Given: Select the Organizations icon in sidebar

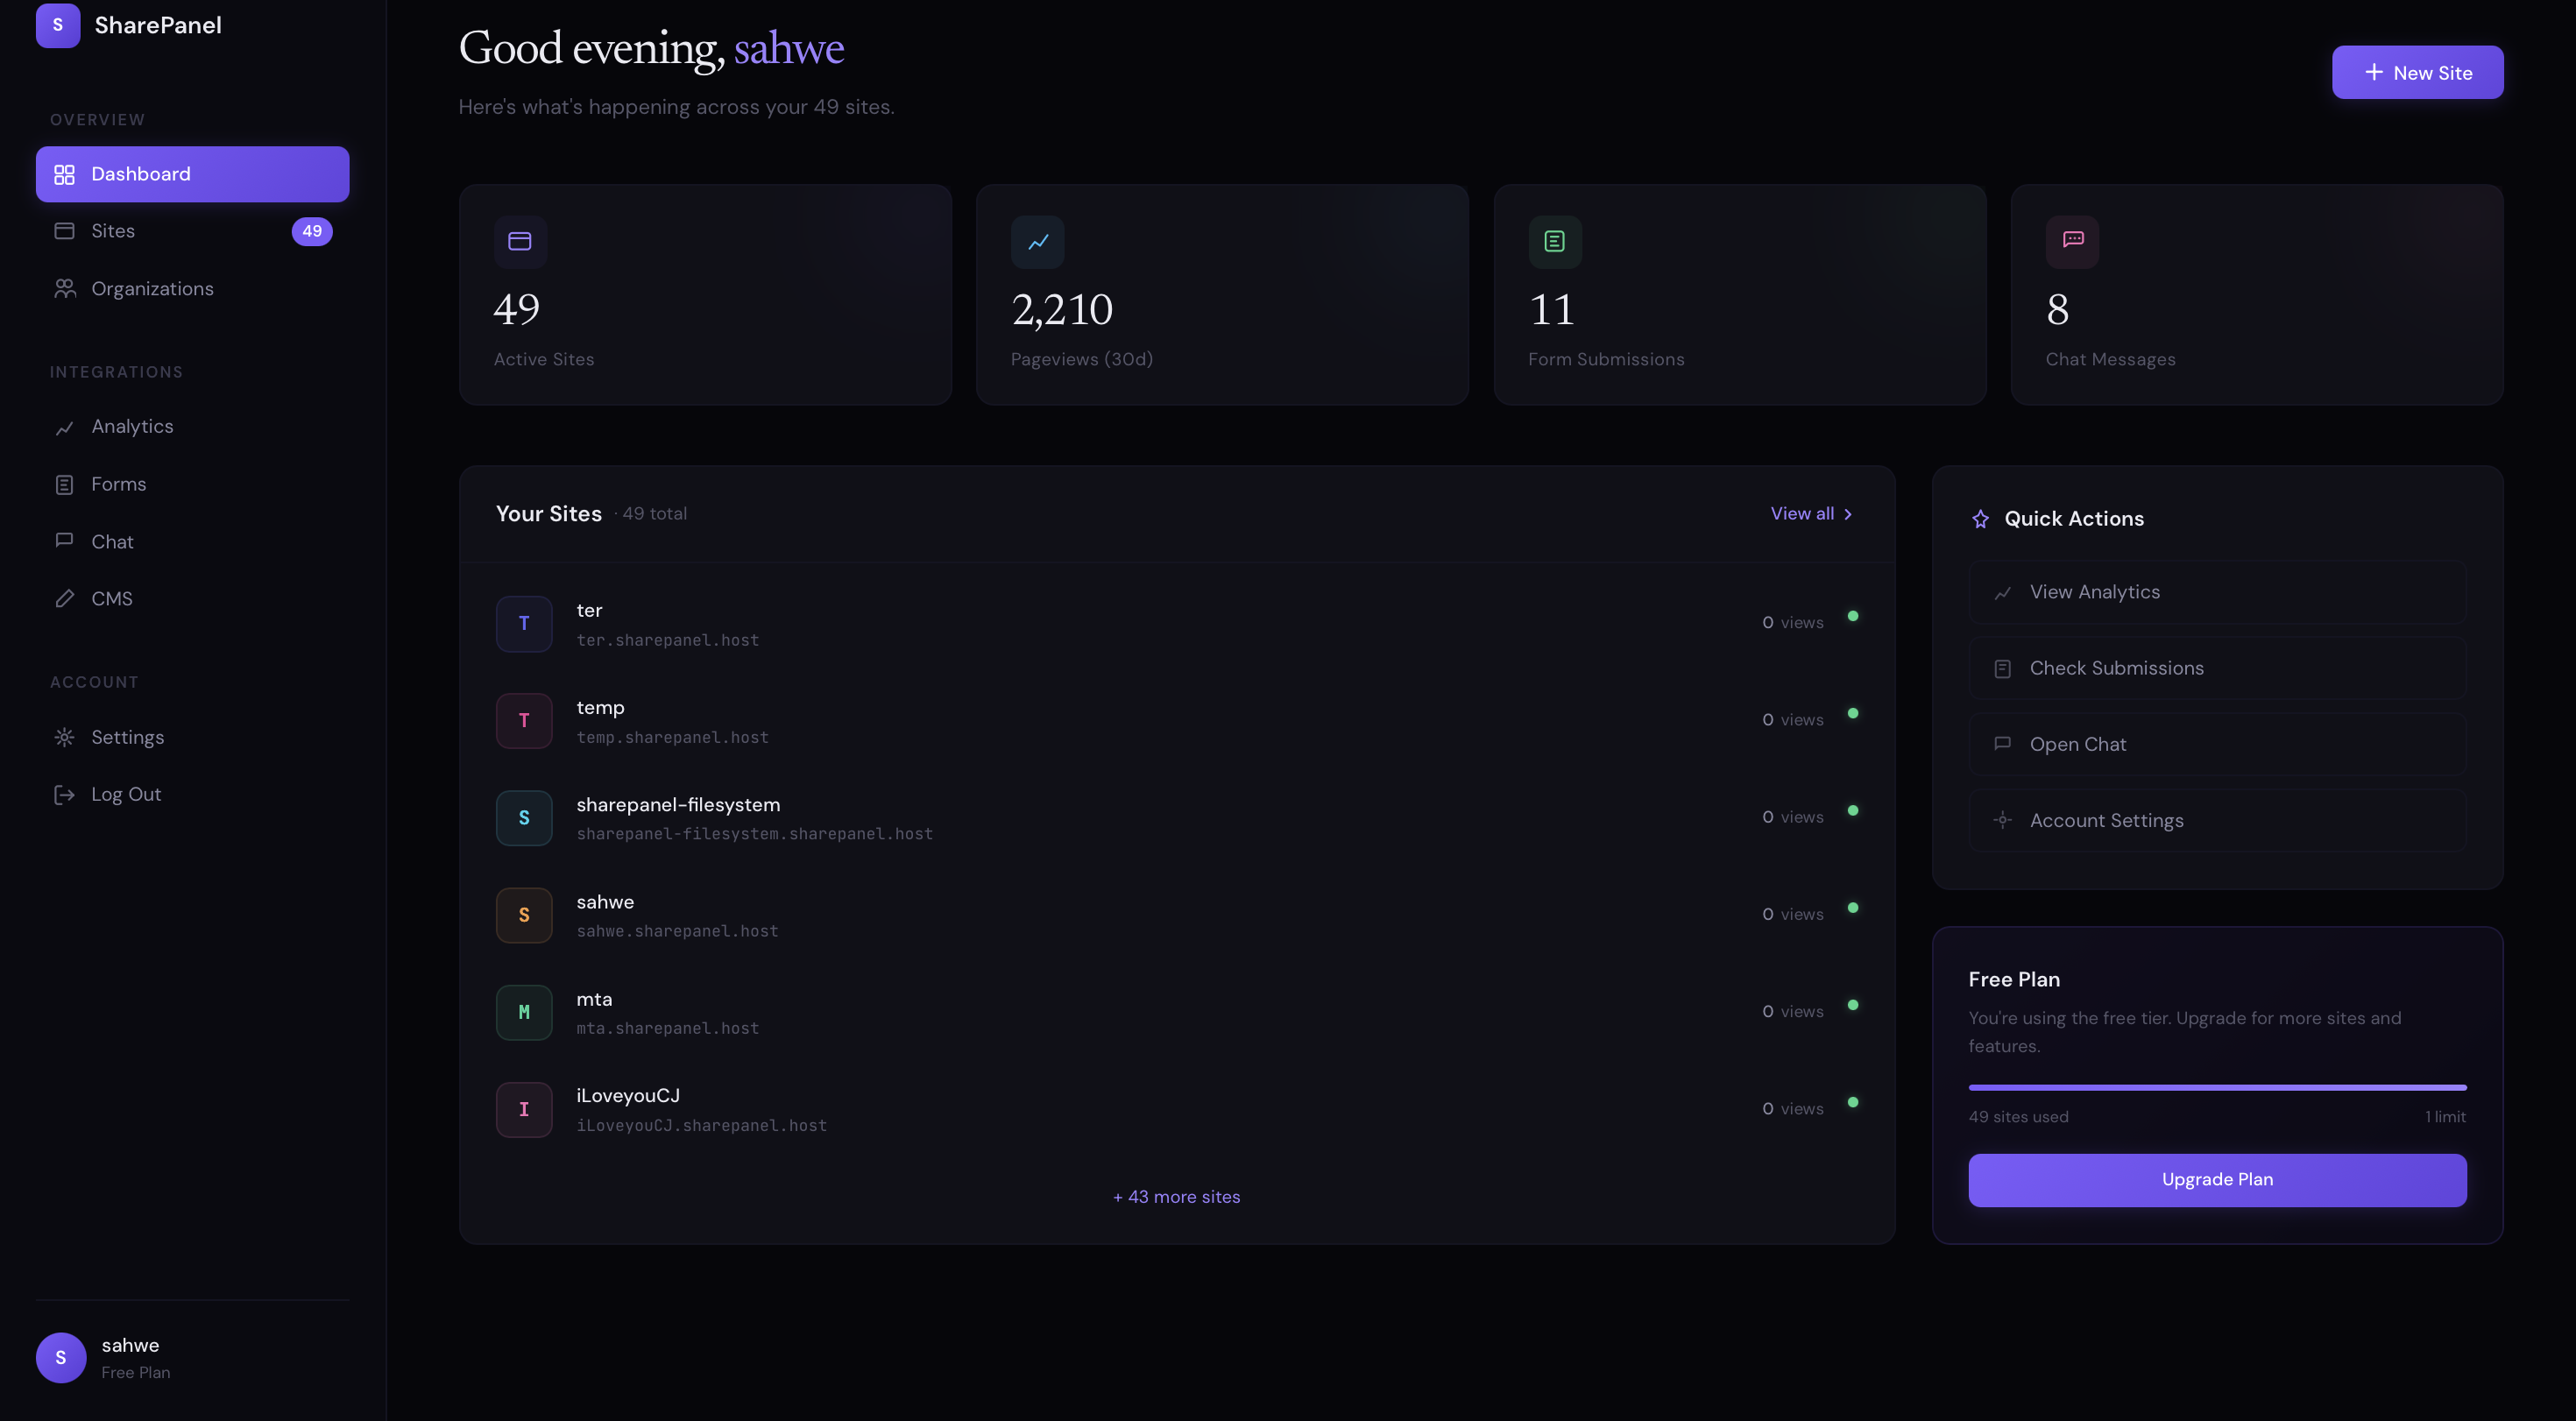Looking at the screenshot, I should point(64,288).
